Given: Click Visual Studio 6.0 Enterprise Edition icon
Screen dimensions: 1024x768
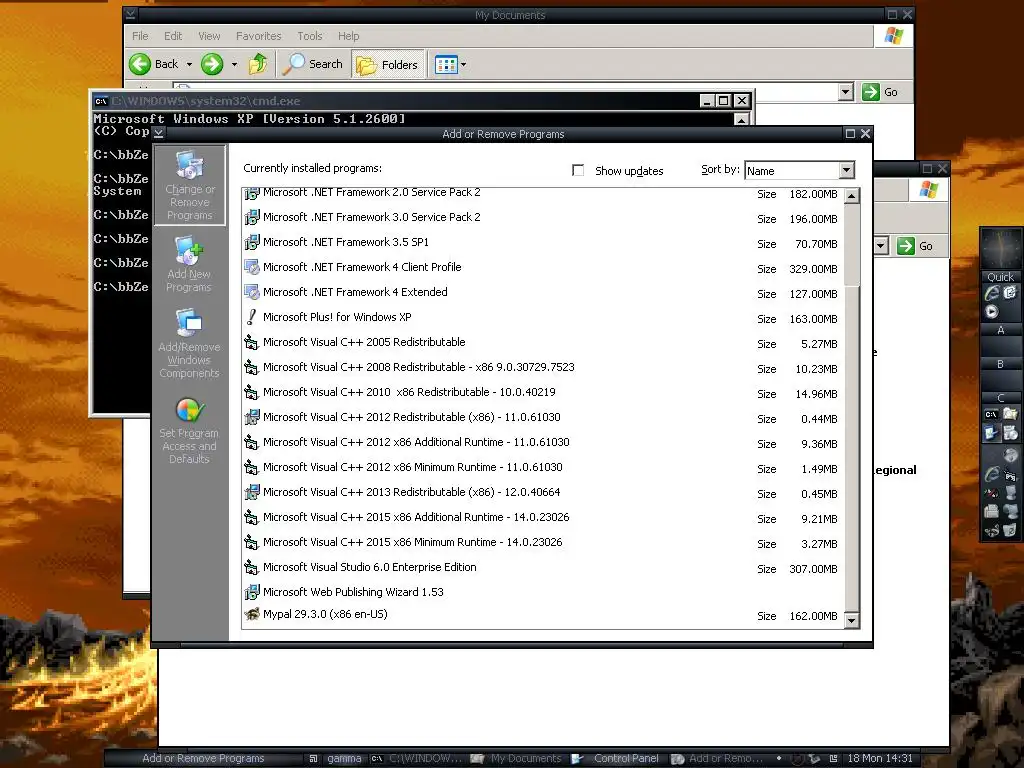Looking at the screenshot, I should pos(251,568).
